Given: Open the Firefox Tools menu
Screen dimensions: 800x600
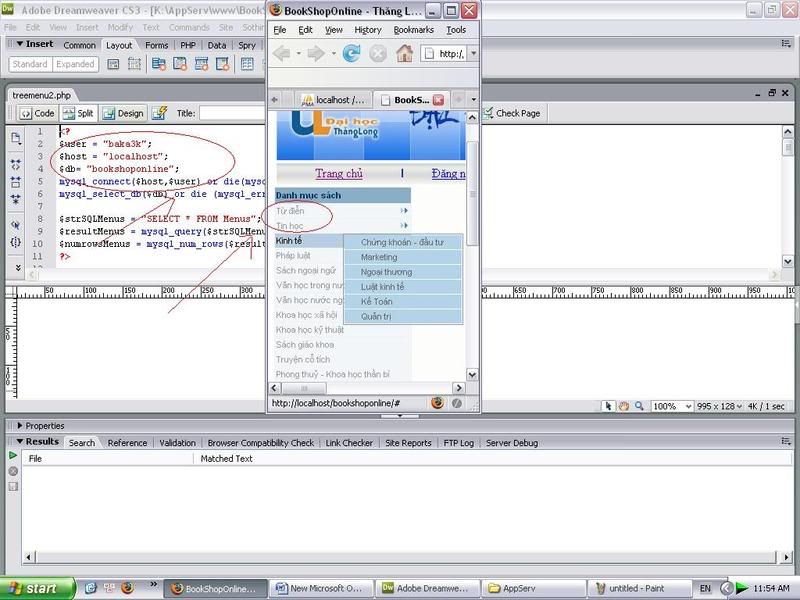Looking at the screenshot, I should pyautogui.click(x=456, y=30).
